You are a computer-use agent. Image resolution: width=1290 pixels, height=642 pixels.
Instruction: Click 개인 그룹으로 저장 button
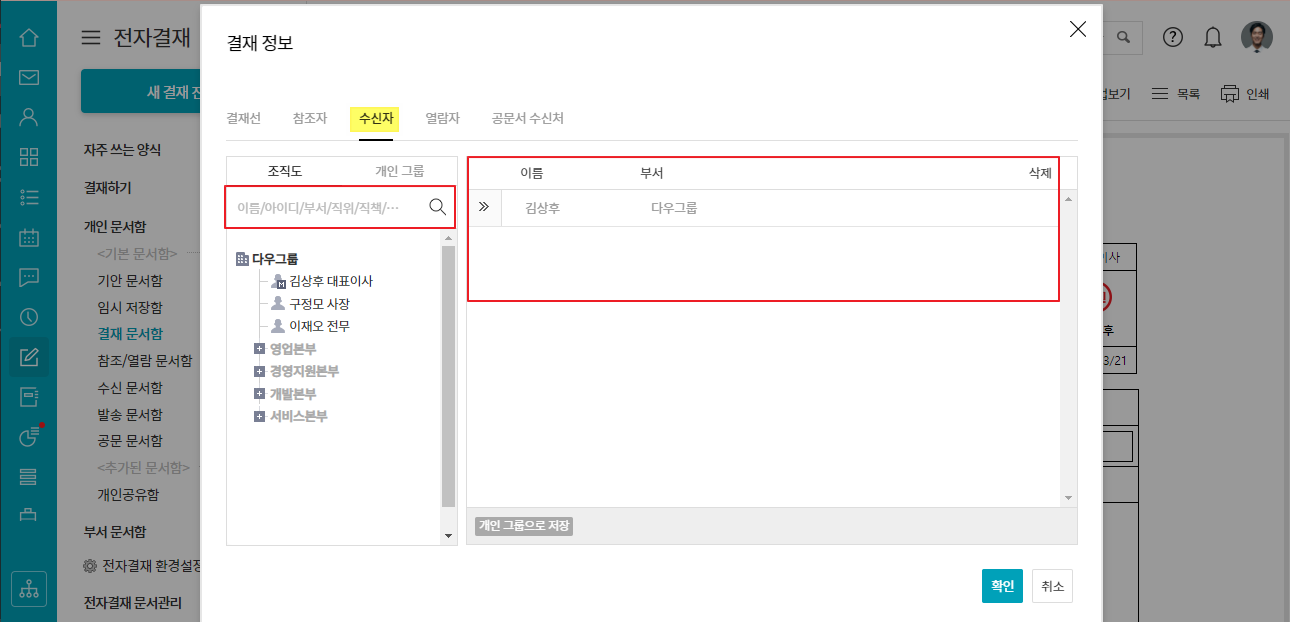click(x=524, y=525)
